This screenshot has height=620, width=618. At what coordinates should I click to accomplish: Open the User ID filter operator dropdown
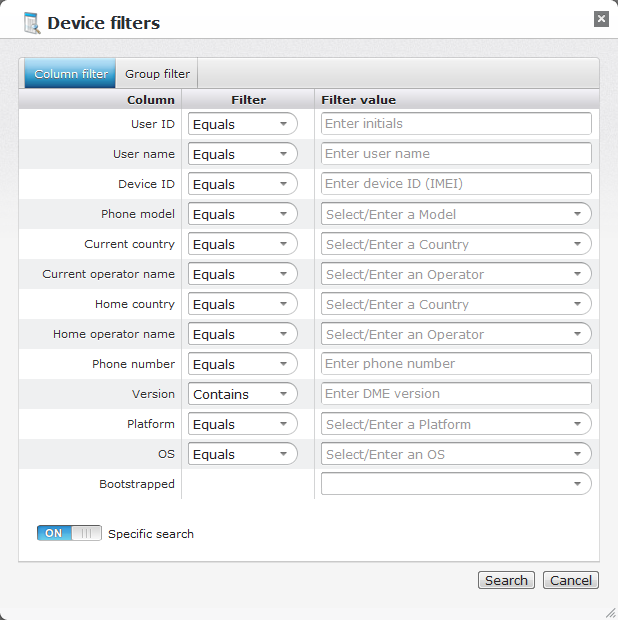(243, 124)
